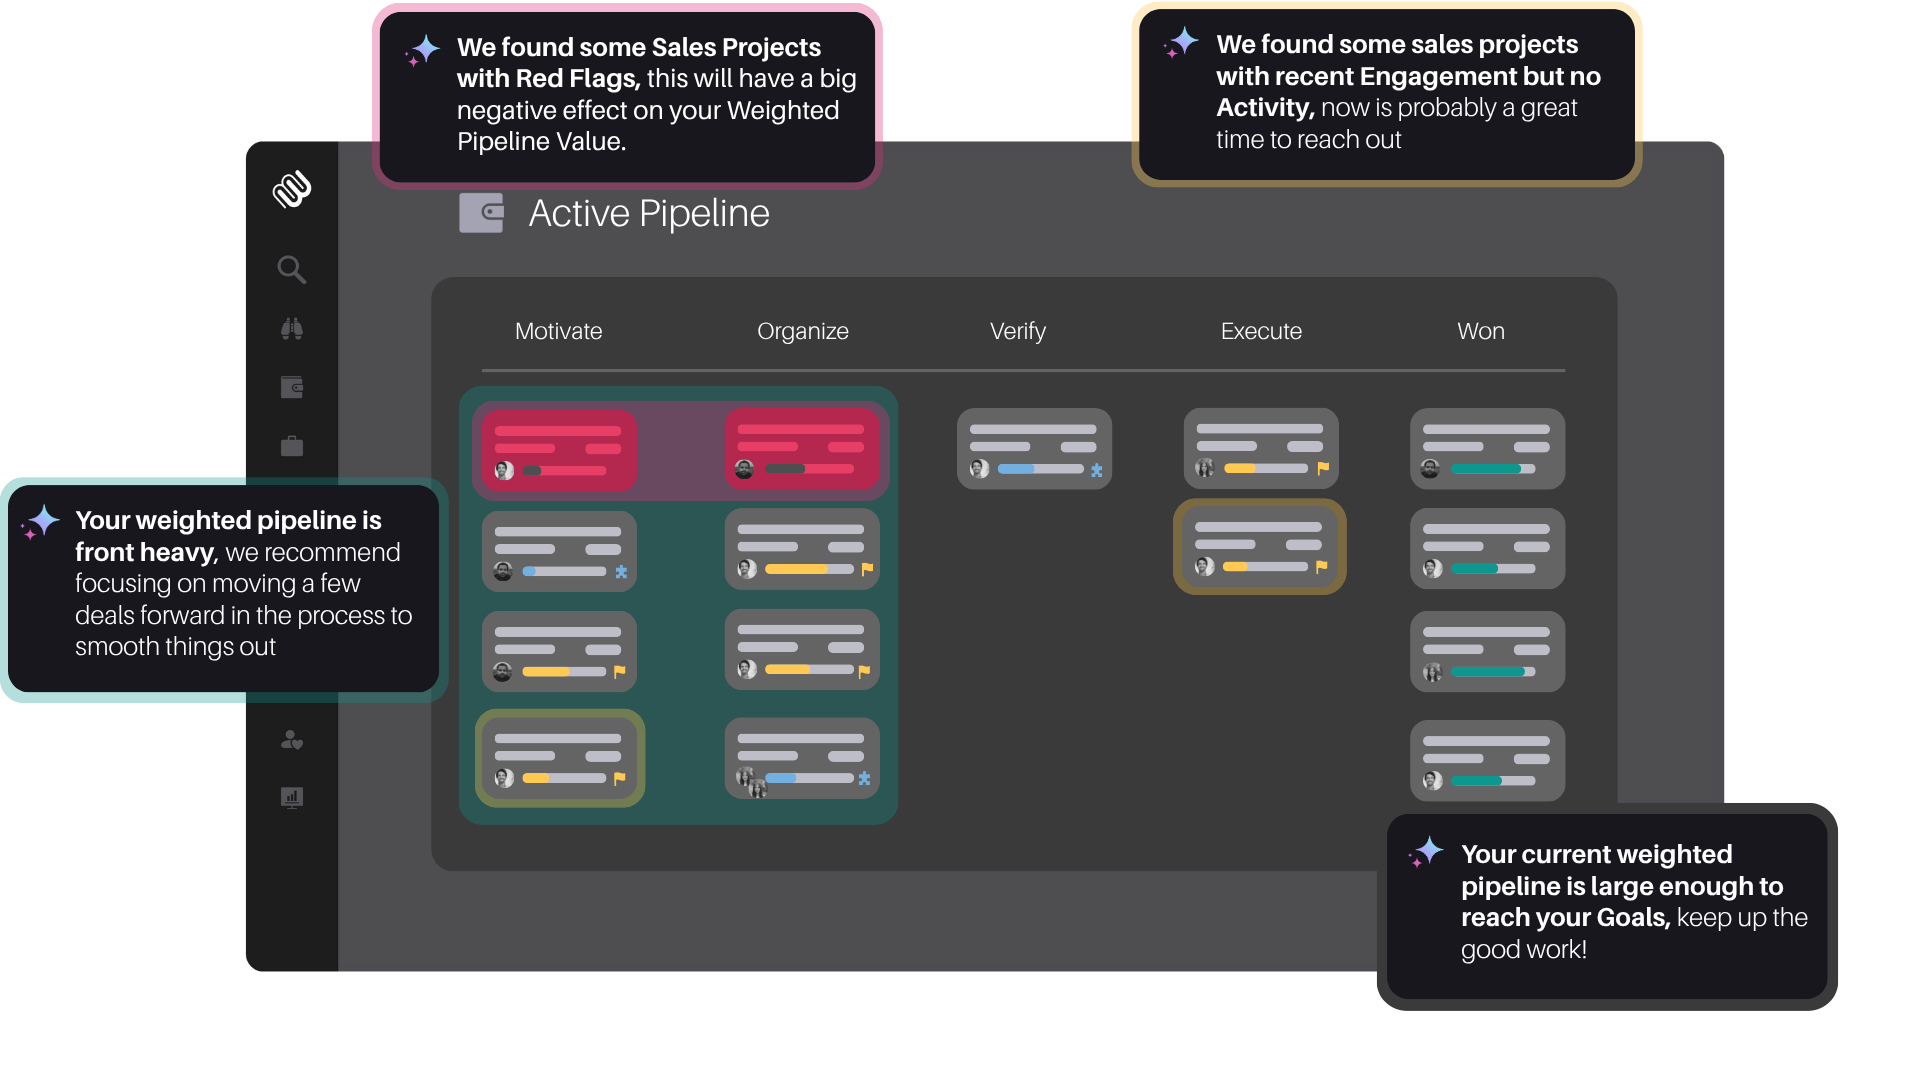Open the red-flagged deal card under Organize
This screenshot has width=1920, height=1080.
pyautogui.click(x=802, y=448)
